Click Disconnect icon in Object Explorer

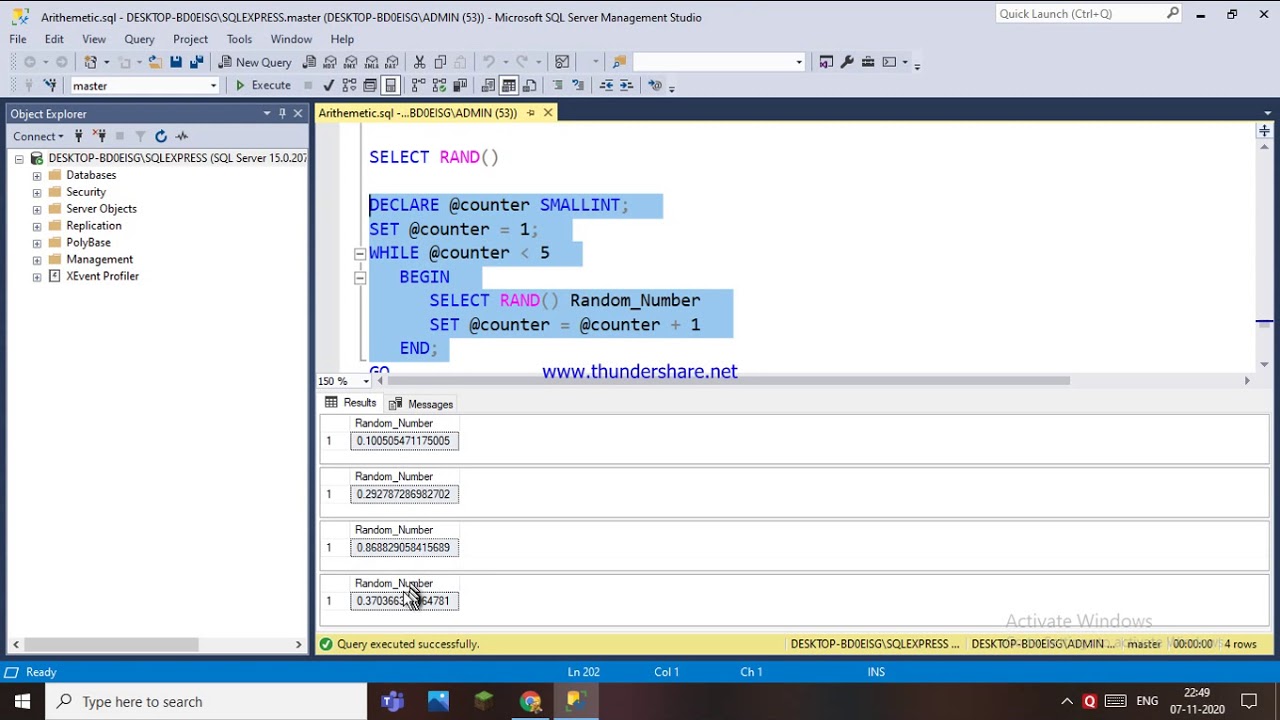99,136
